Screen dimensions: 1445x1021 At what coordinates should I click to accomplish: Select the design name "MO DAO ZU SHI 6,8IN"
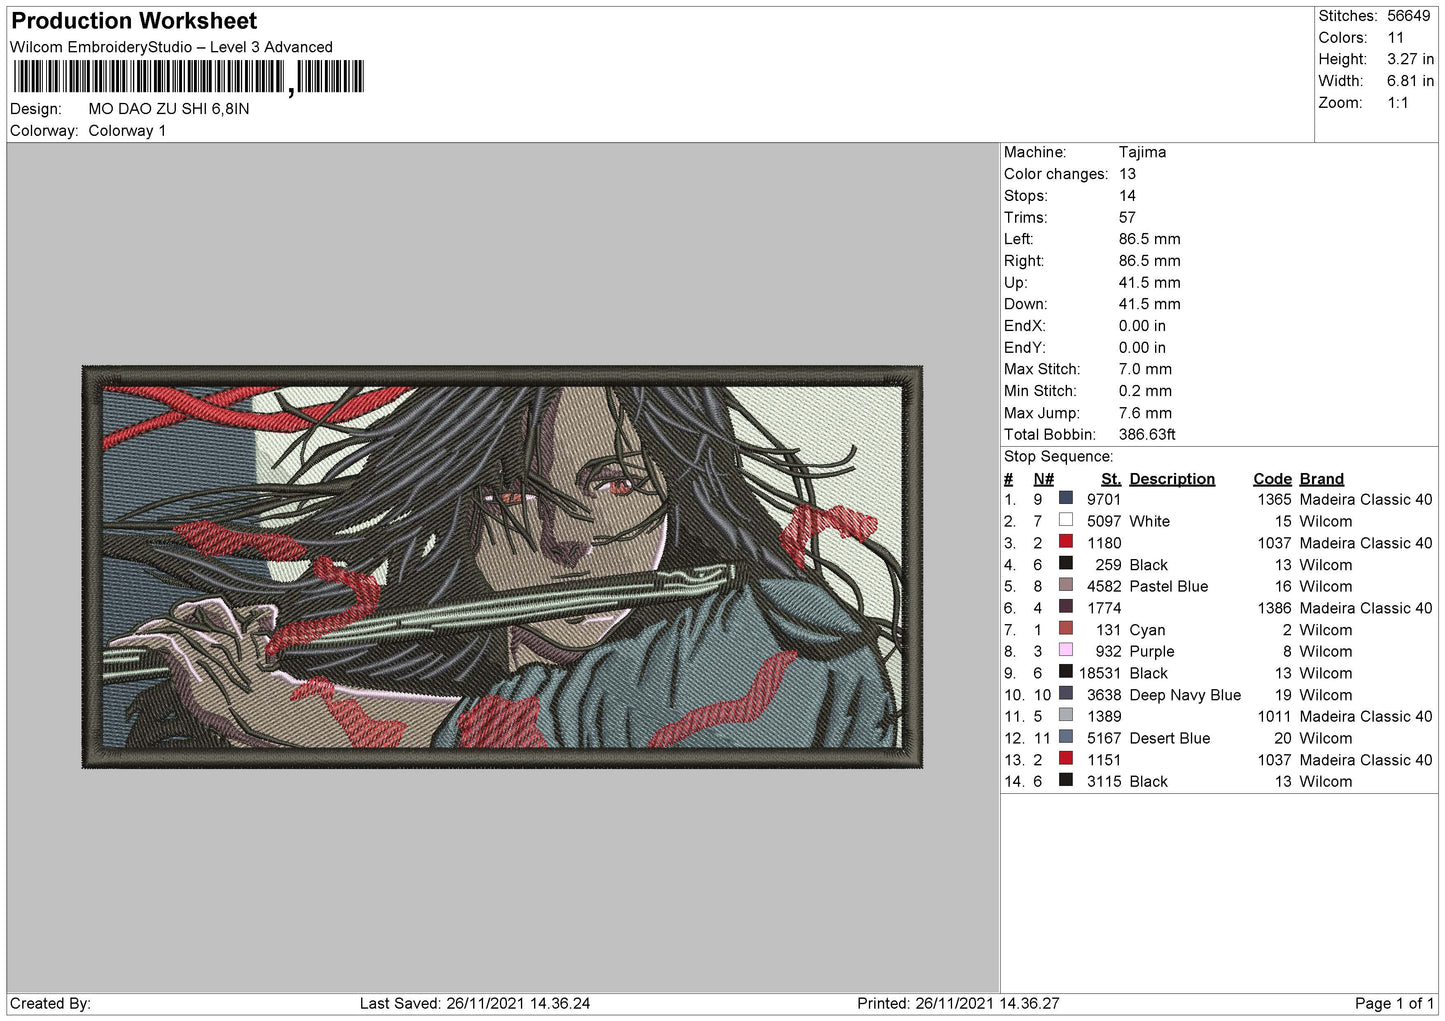point(169,109)
